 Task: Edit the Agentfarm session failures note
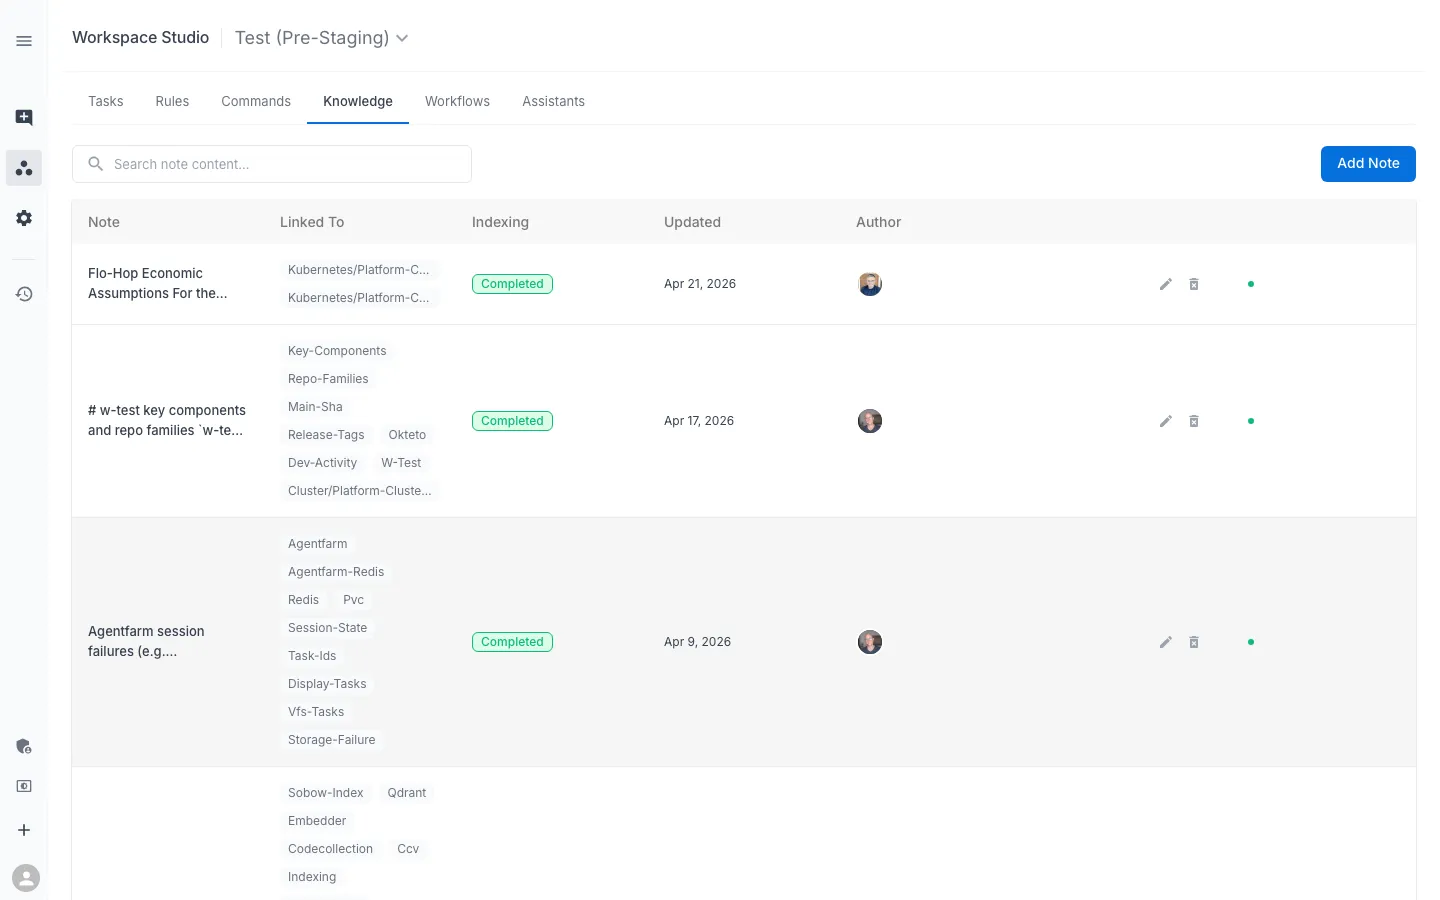[x=1166, y=642]
